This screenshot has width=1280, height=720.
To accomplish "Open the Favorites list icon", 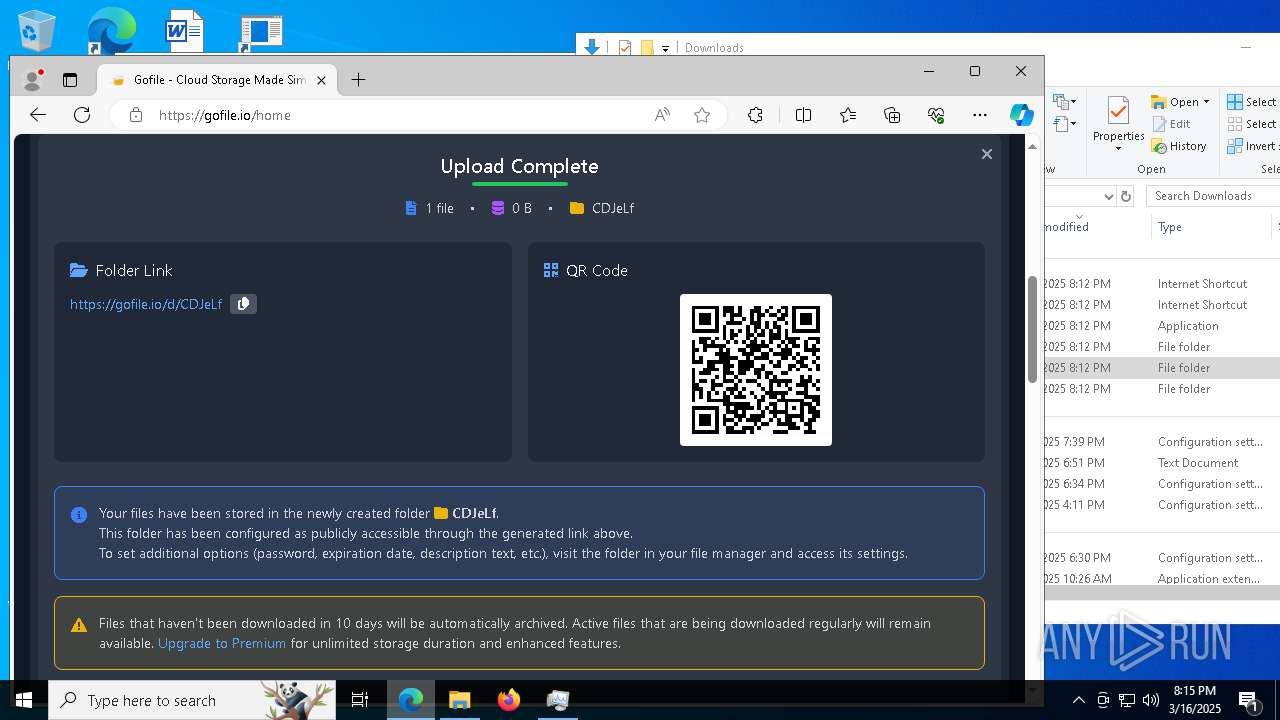I will 848,115.
